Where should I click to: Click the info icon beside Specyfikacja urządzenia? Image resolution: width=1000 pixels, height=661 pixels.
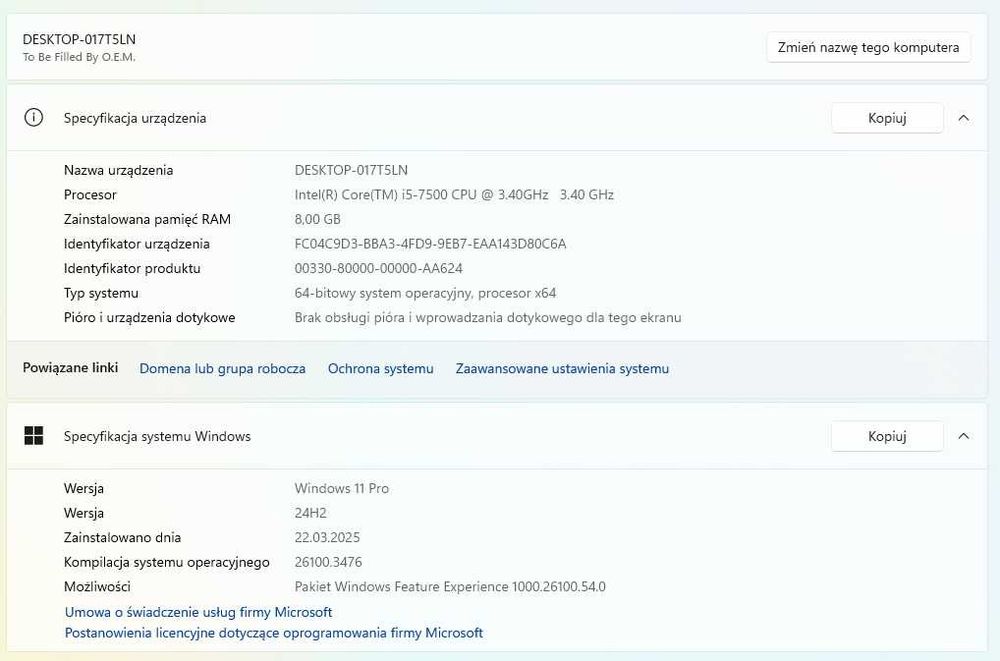[x=33, y=117]
